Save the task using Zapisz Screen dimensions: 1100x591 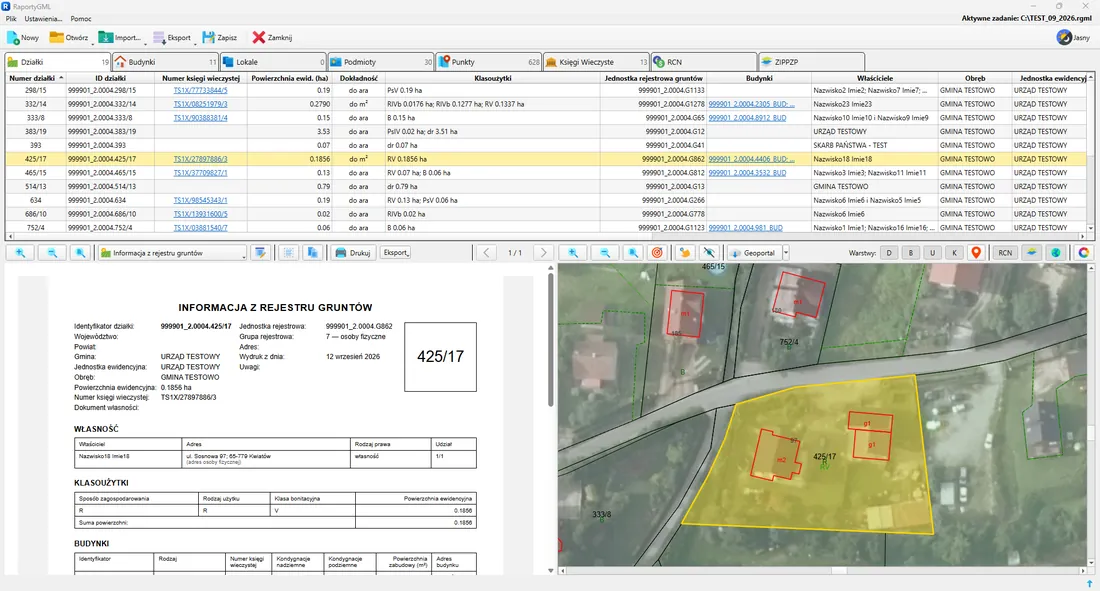(x=220, y=38)
